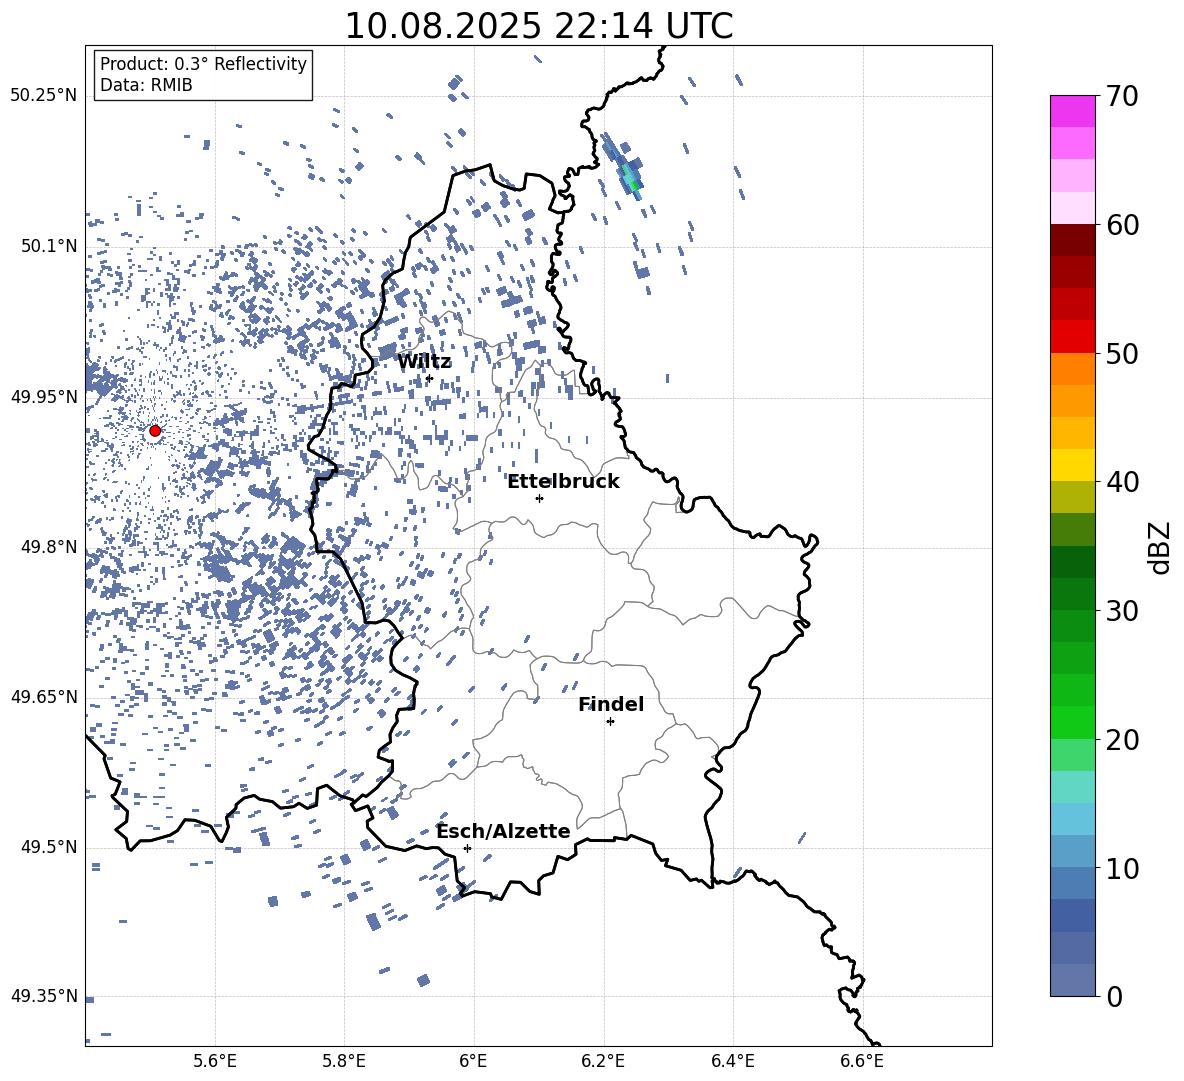
Task: Click the Wiltz city label
Action: tap(424, 362)
